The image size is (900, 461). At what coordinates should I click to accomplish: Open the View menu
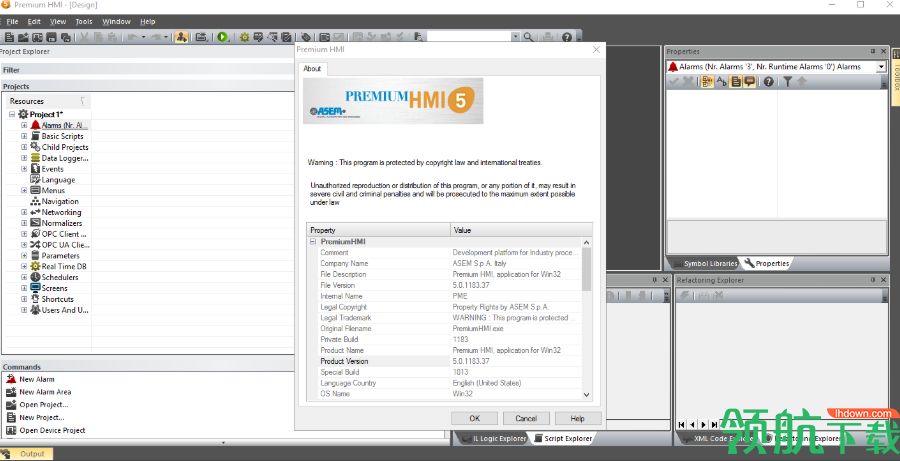(58, 21)
